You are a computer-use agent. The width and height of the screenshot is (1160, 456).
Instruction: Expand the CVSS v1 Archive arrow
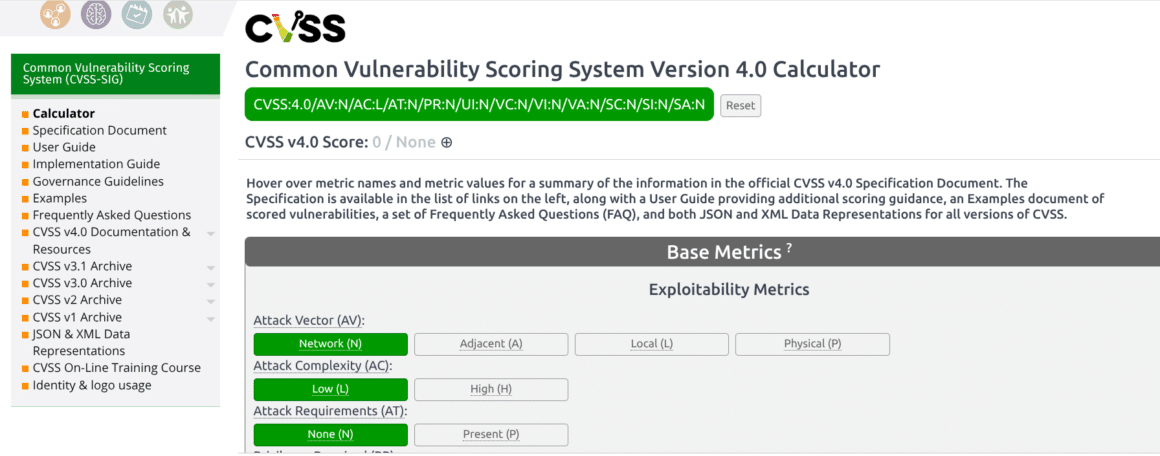(211, 319)
